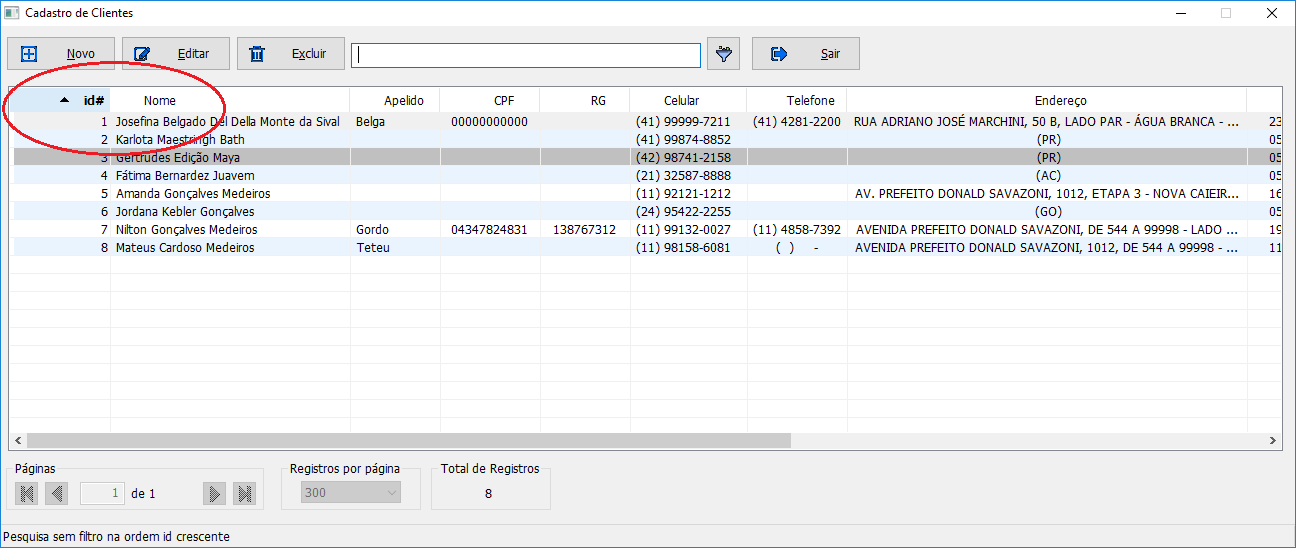Click the Nome column header
The height and width of the screenshot is (548, 1296).
point(160,100)
